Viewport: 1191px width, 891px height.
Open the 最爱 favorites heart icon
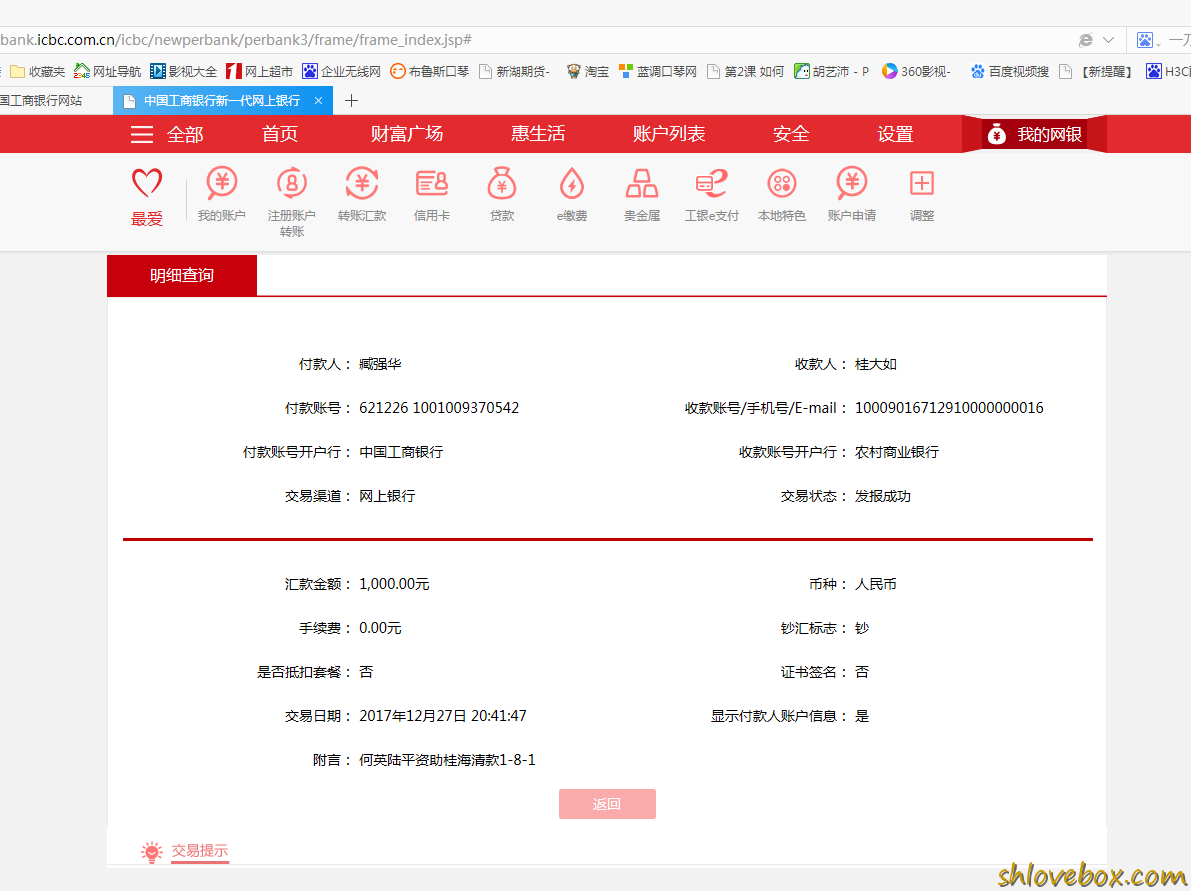(147, 184)
